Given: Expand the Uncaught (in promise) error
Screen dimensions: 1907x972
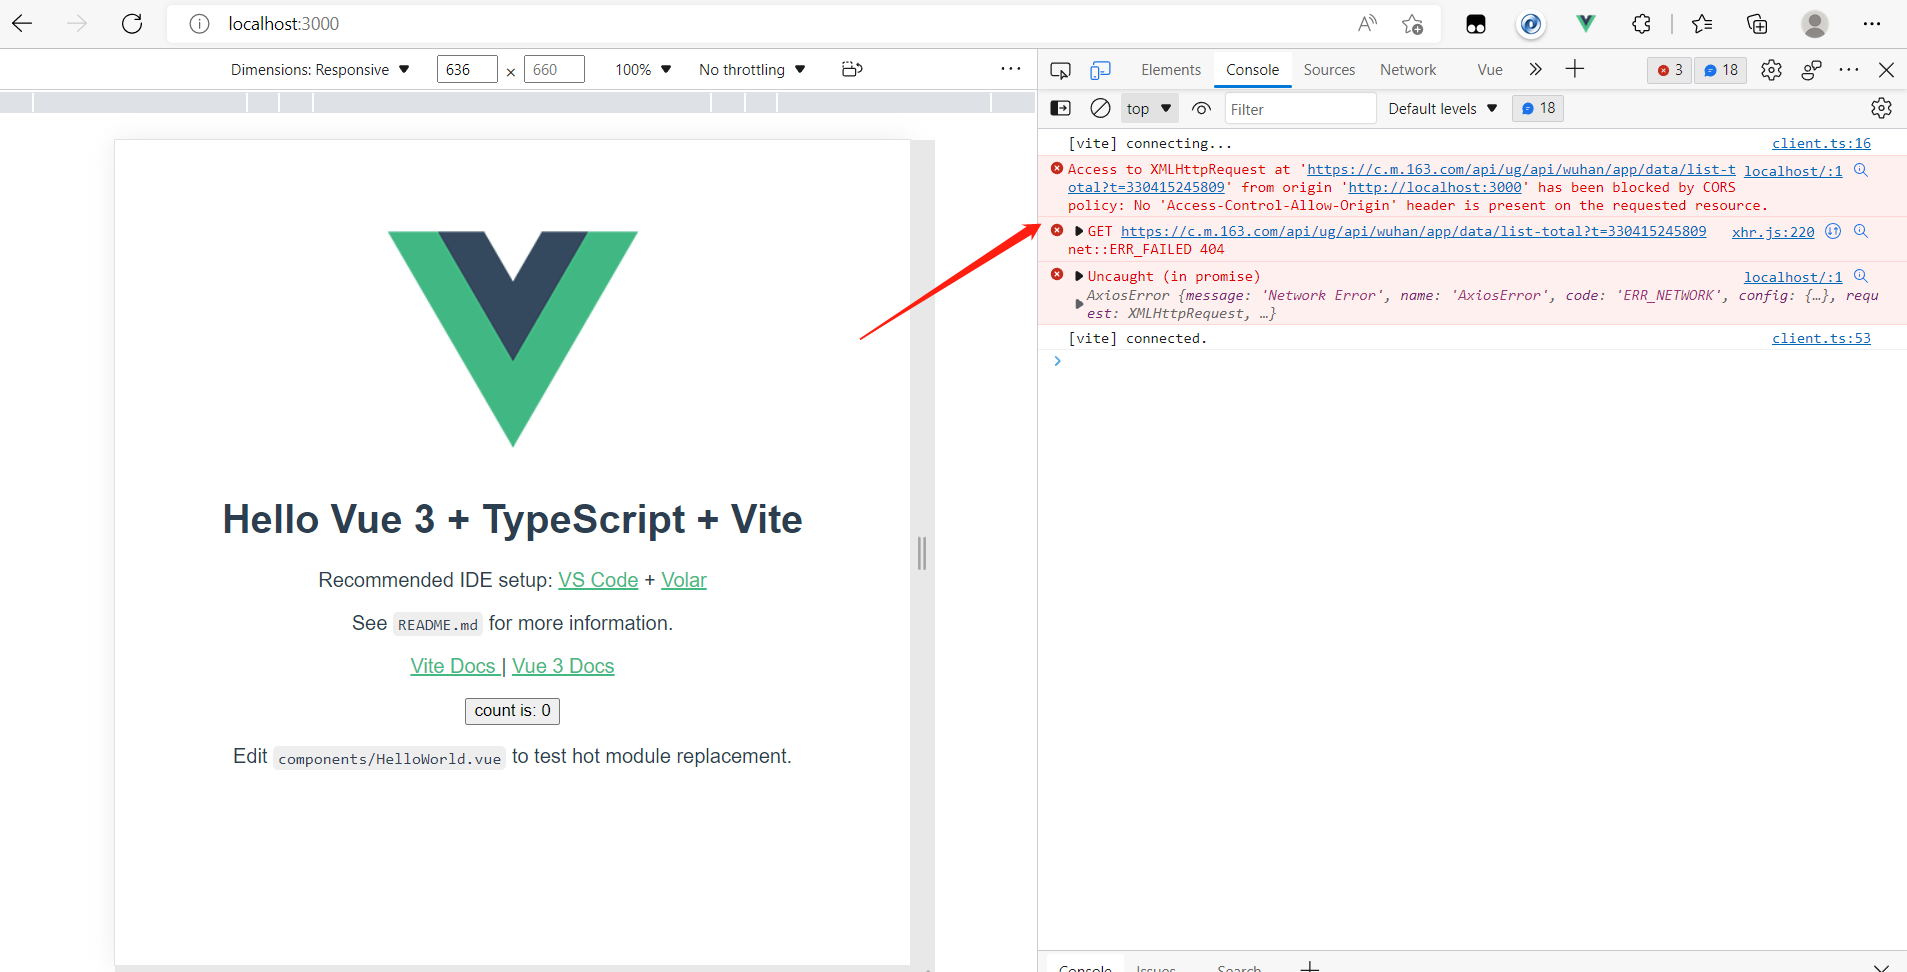Looking at the screenshot, I should [1079, 276].
